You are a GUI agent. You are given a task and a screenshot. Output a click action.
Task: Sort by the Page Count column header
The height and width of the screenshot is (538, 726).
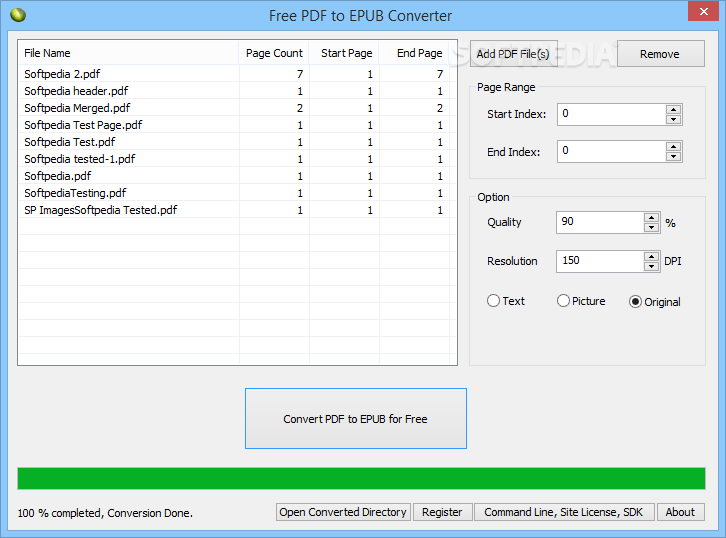(x=274, y=53)
